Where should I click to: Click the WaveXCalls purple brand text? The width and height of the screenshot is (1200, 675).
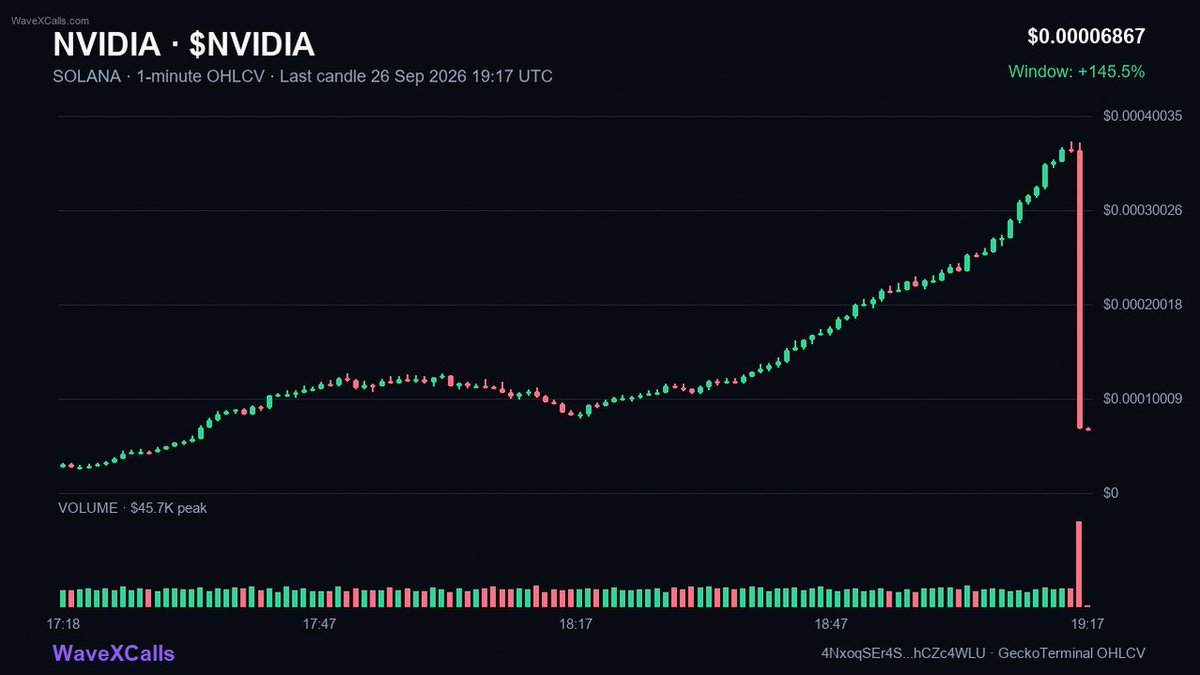coord(113,654)
